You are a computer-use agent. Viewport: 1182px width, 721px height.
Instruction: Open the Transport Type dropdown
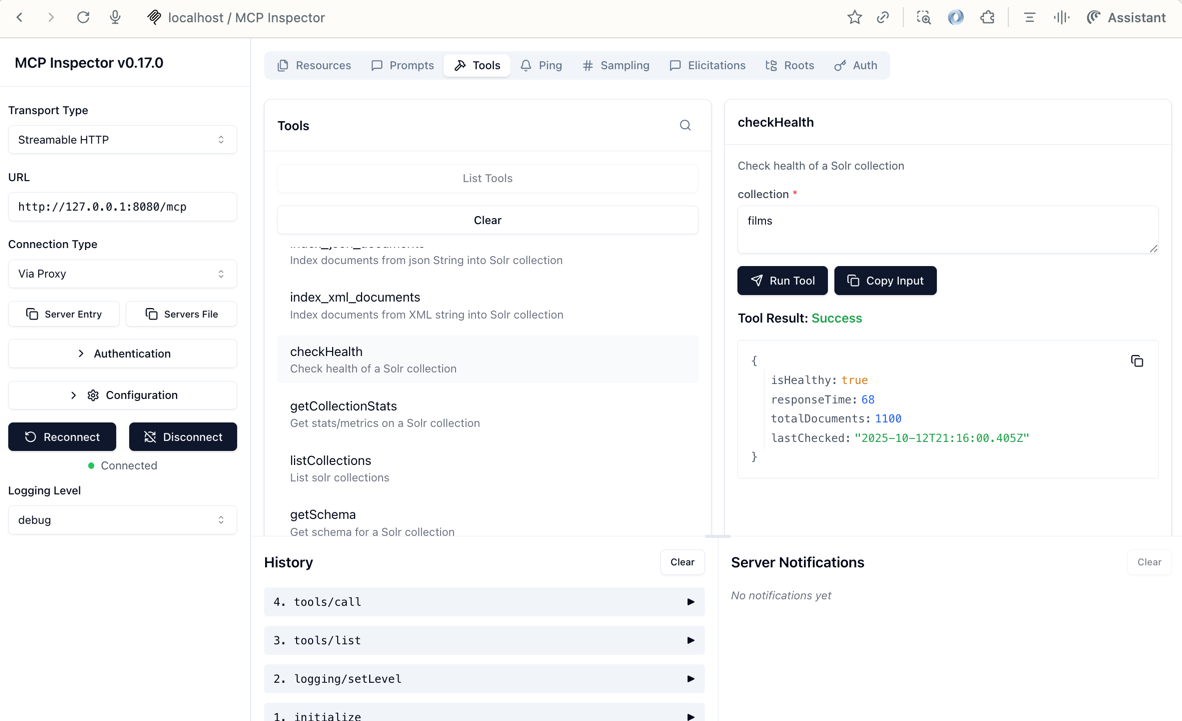122,139
